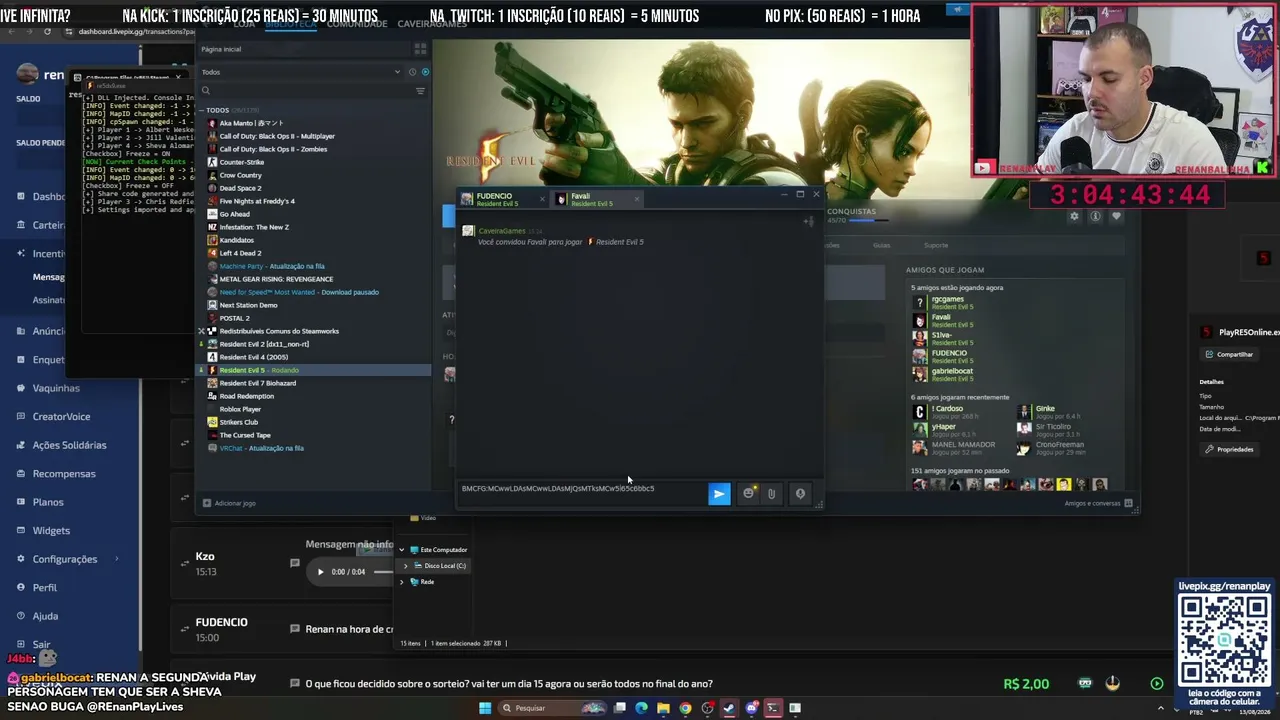
Task: Select Road Redemption in the library list
Action: [x=246, y=396]
